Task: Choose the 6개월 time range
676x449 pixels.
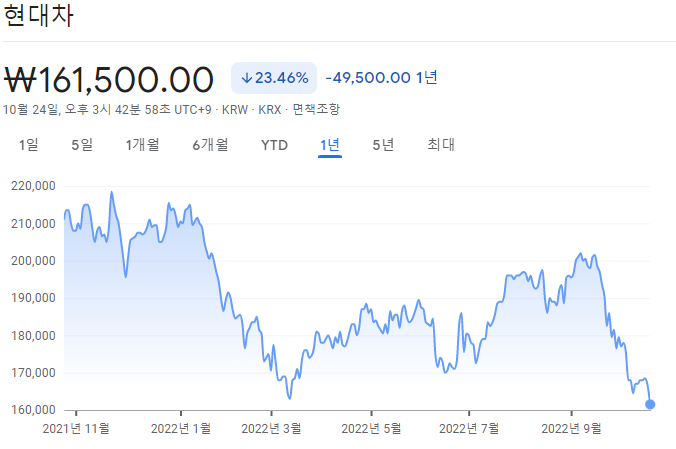Action: [x=210, y=145]
